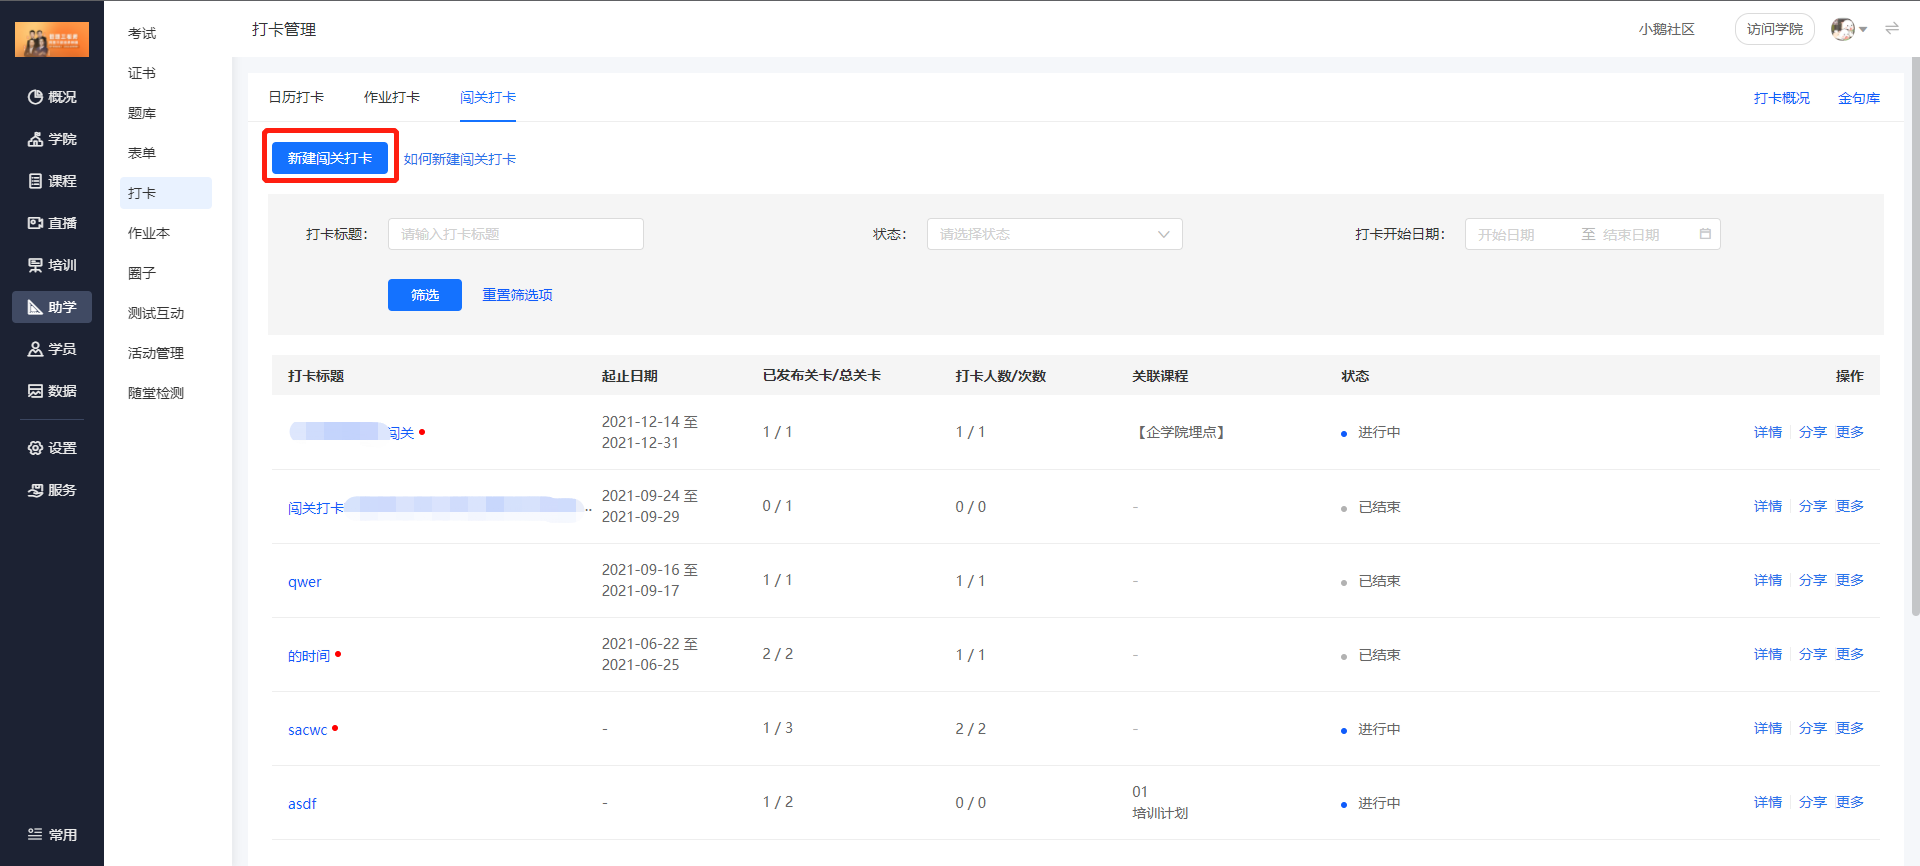This screenshot has height=866, width=1920.
Task: Click the 重置筛选项 reset link
Action: [x=517, y=295]
